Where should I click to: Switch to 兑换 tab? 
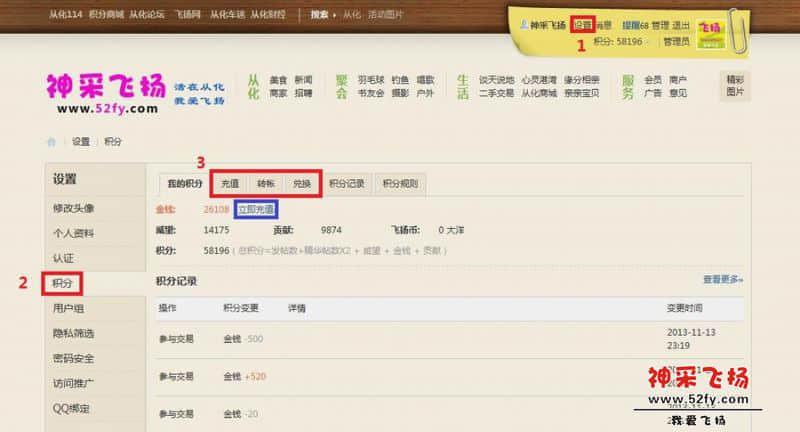(302, 184)
